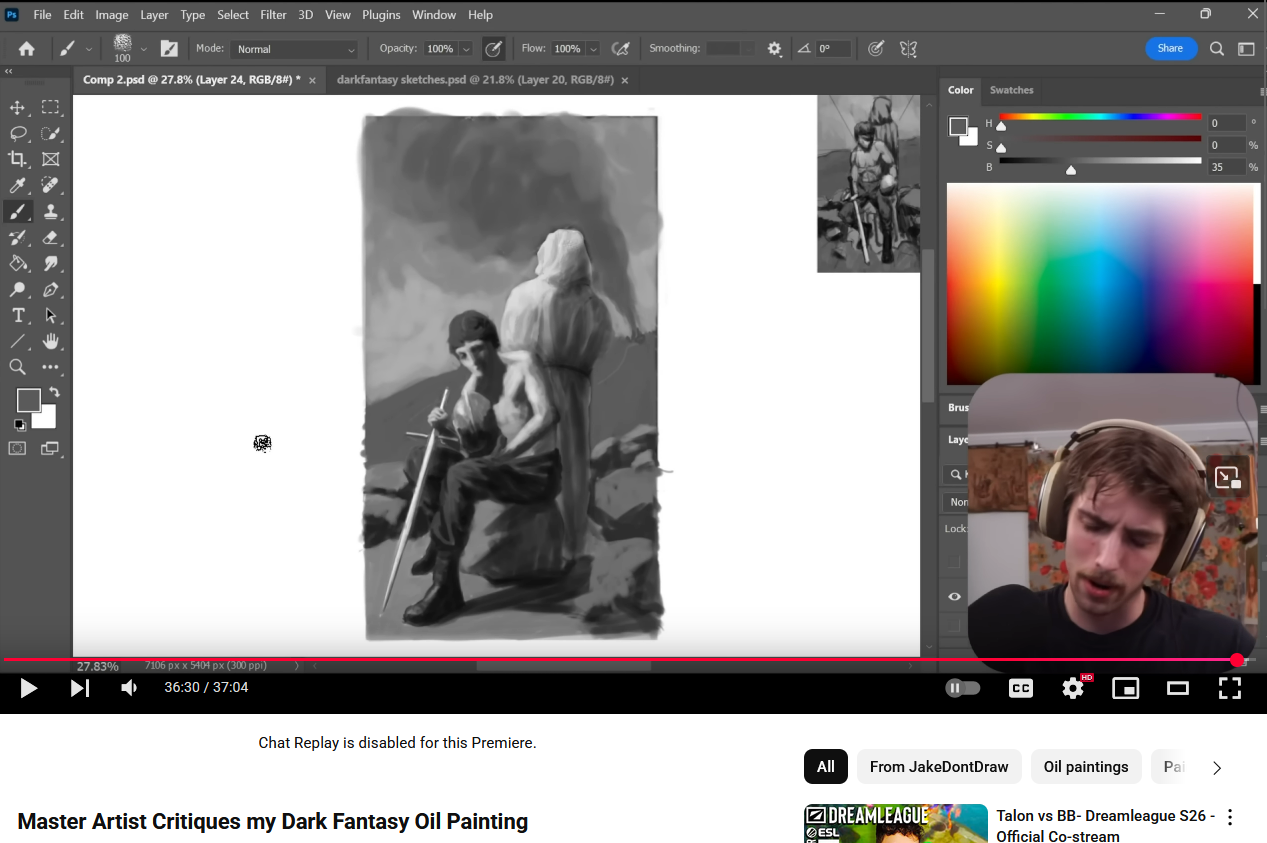Toggle pressure for opacity
Screen dimensions: 1267x843
[493, 48]
